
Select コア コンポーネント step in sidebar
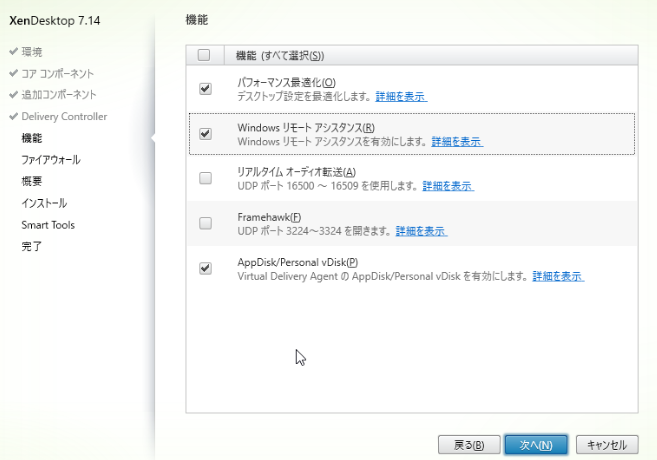[58, 74]
